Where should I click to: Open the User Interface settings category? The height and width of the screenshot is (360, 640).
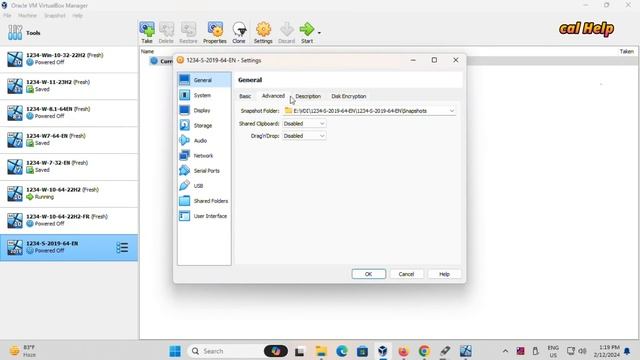[x=204, y=216]
